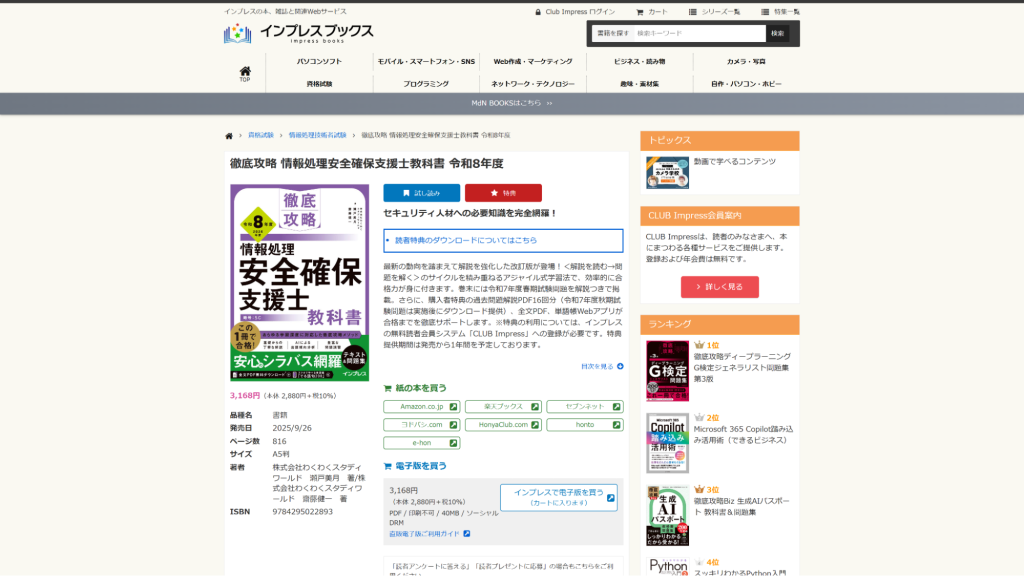Open モバイル・スマートフォン・SNS category menu
This screenshot has height=576, width=1024.
click(426, 61)
